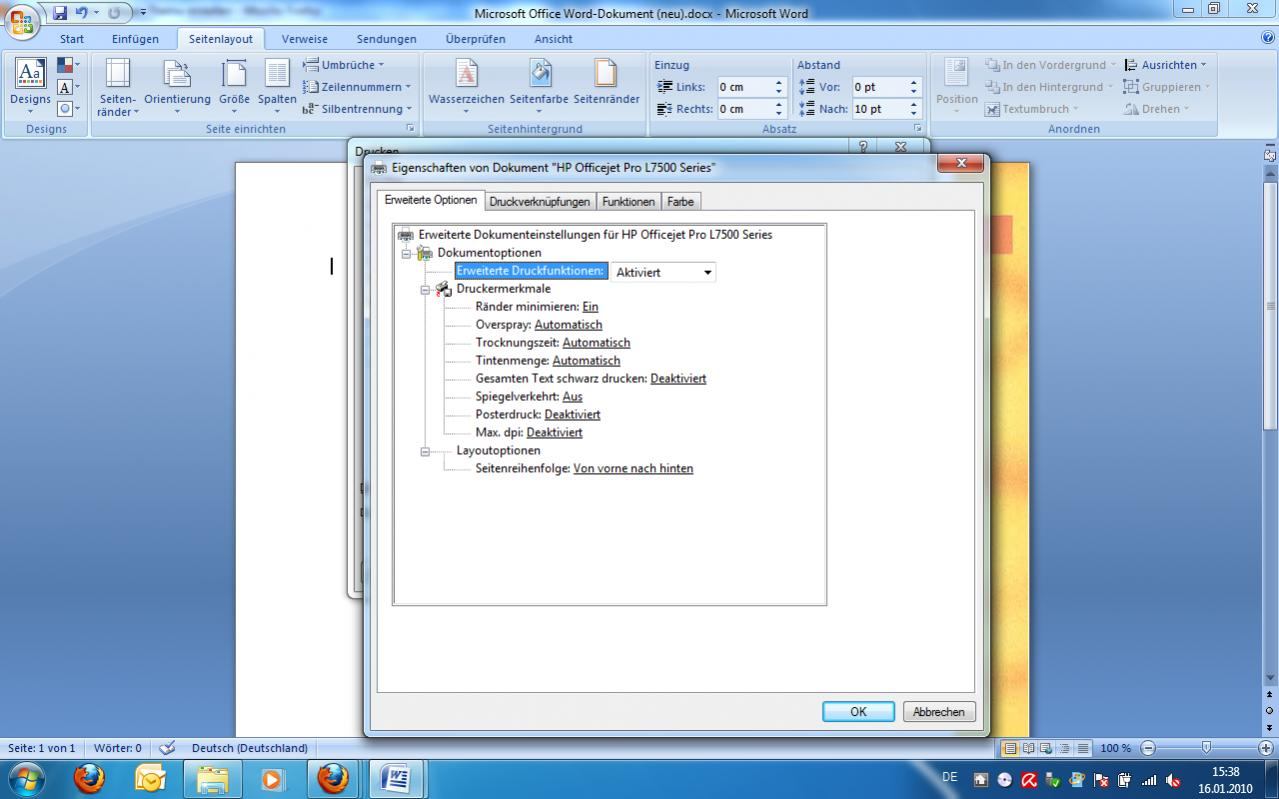Open Erweiterte Druckfunktionen Aktiviert combo box
The height and width of the screenshot is (799, 1279).
(663, 272)
